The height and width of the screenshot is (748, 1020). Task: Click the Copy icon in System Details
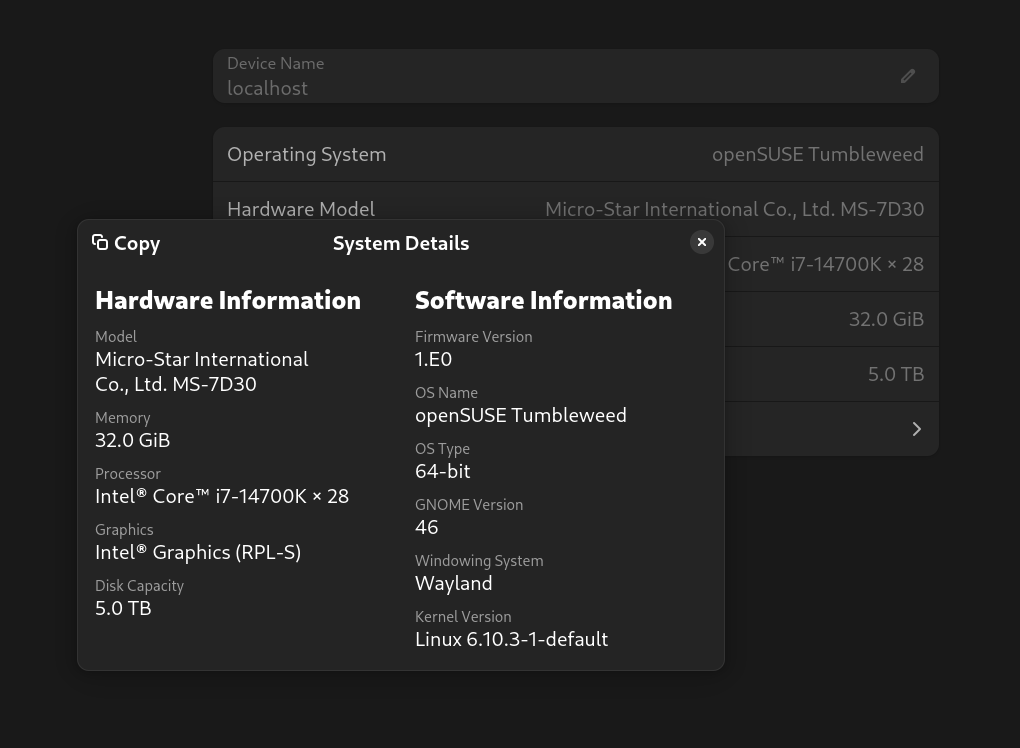(x=100, y=242)
